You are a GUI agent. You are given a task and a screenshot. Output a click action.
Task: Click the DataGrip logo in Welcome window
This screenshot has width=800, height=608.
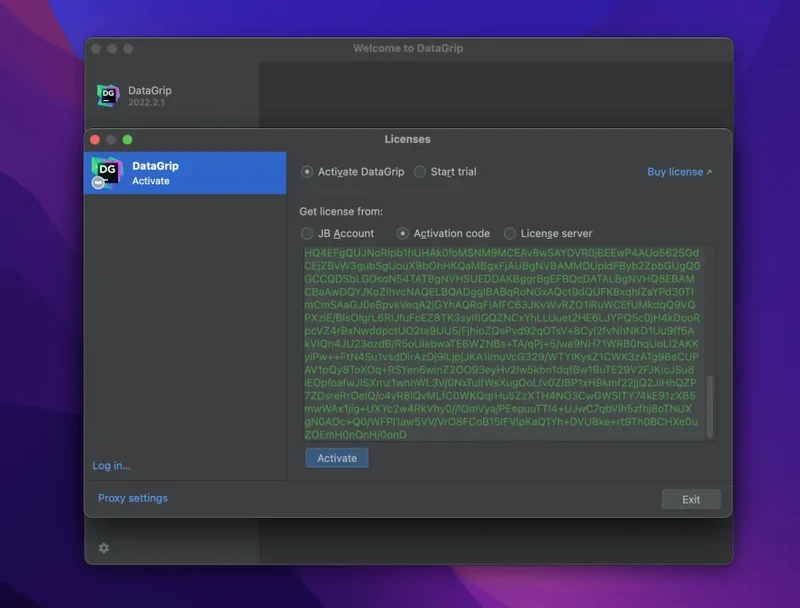108,96
